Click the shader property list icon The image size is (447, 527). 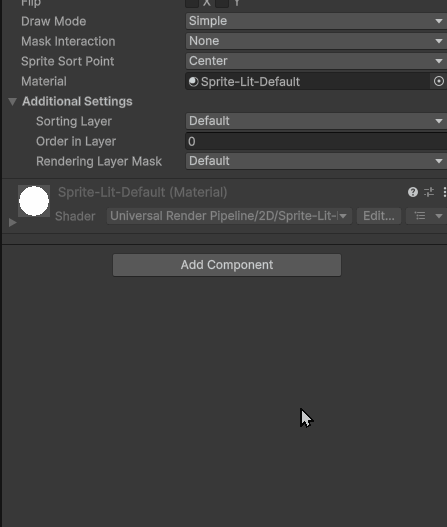pos(420,216)
